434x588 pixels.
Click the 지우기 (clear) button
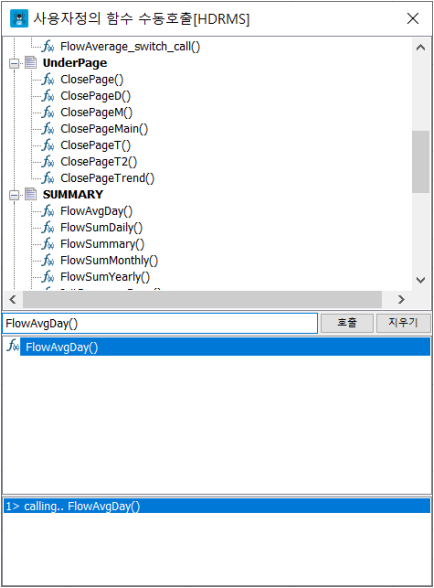tap(403, 323)
